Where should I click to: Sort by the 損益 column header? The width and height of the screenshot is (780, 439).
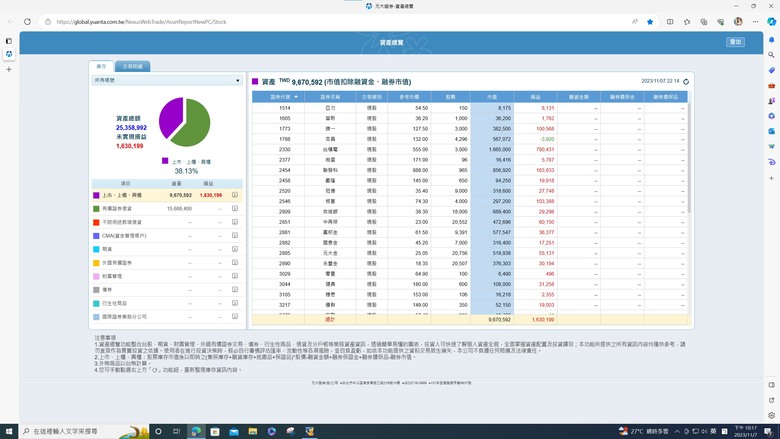(535, 96)
